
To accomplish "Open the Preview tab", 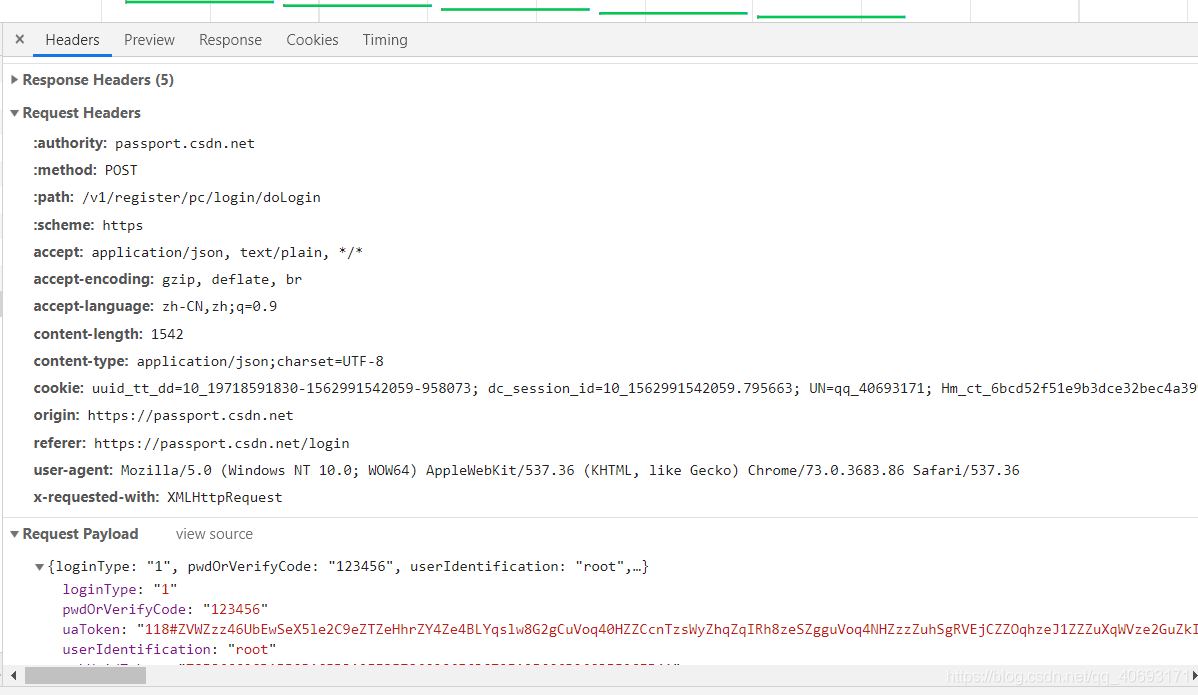I will coord(149,40).
